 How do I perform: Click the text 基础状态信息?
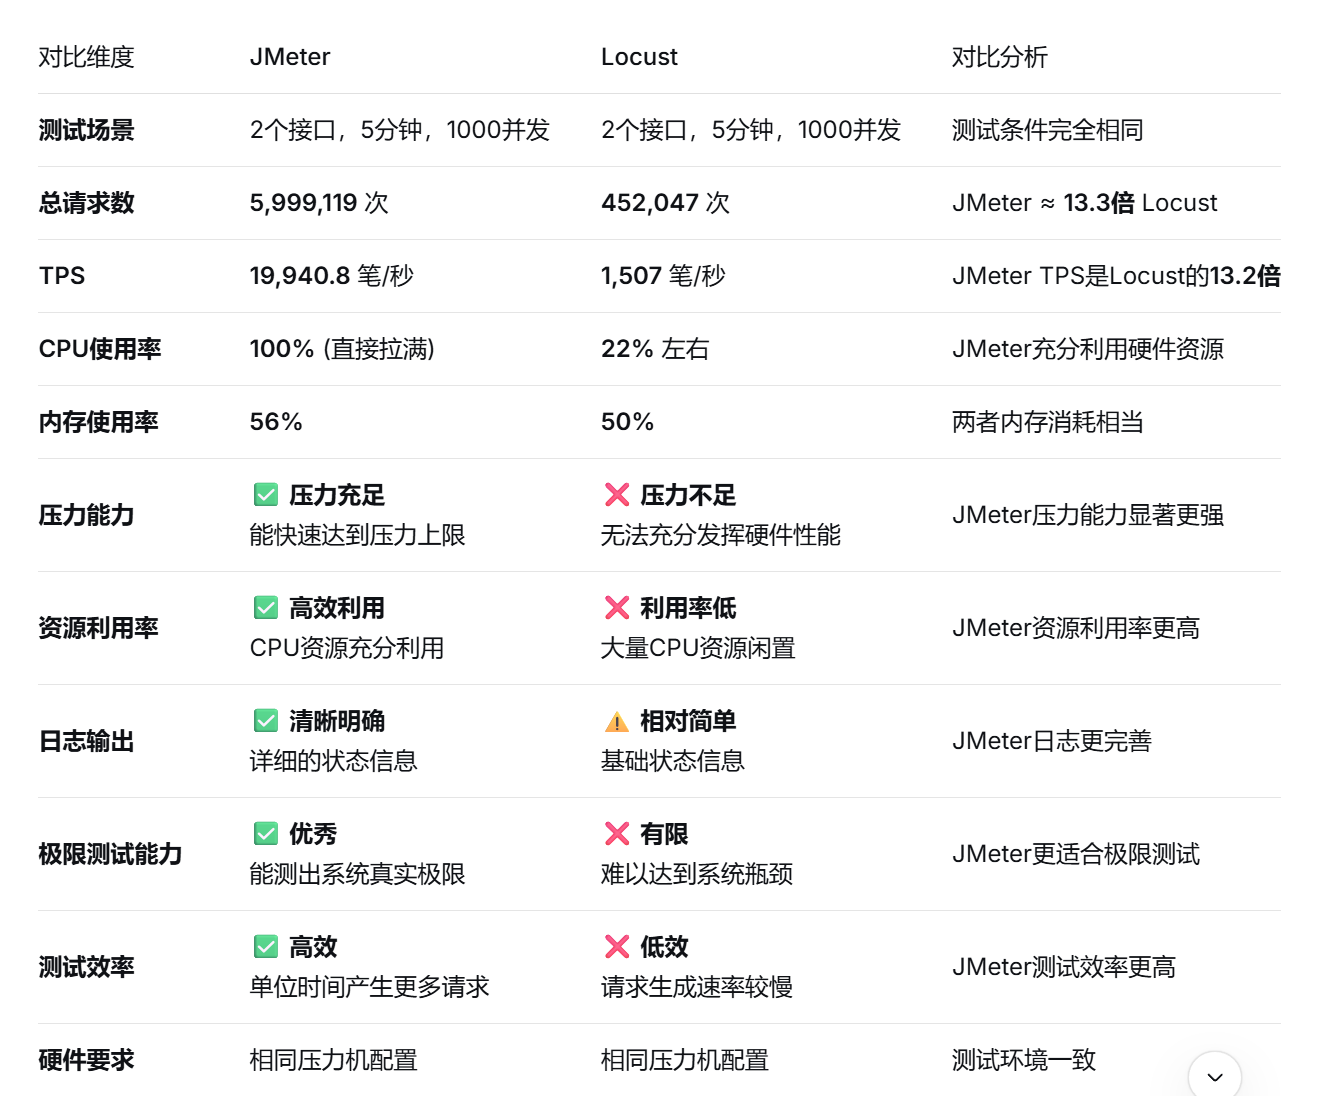coord(673,761)
